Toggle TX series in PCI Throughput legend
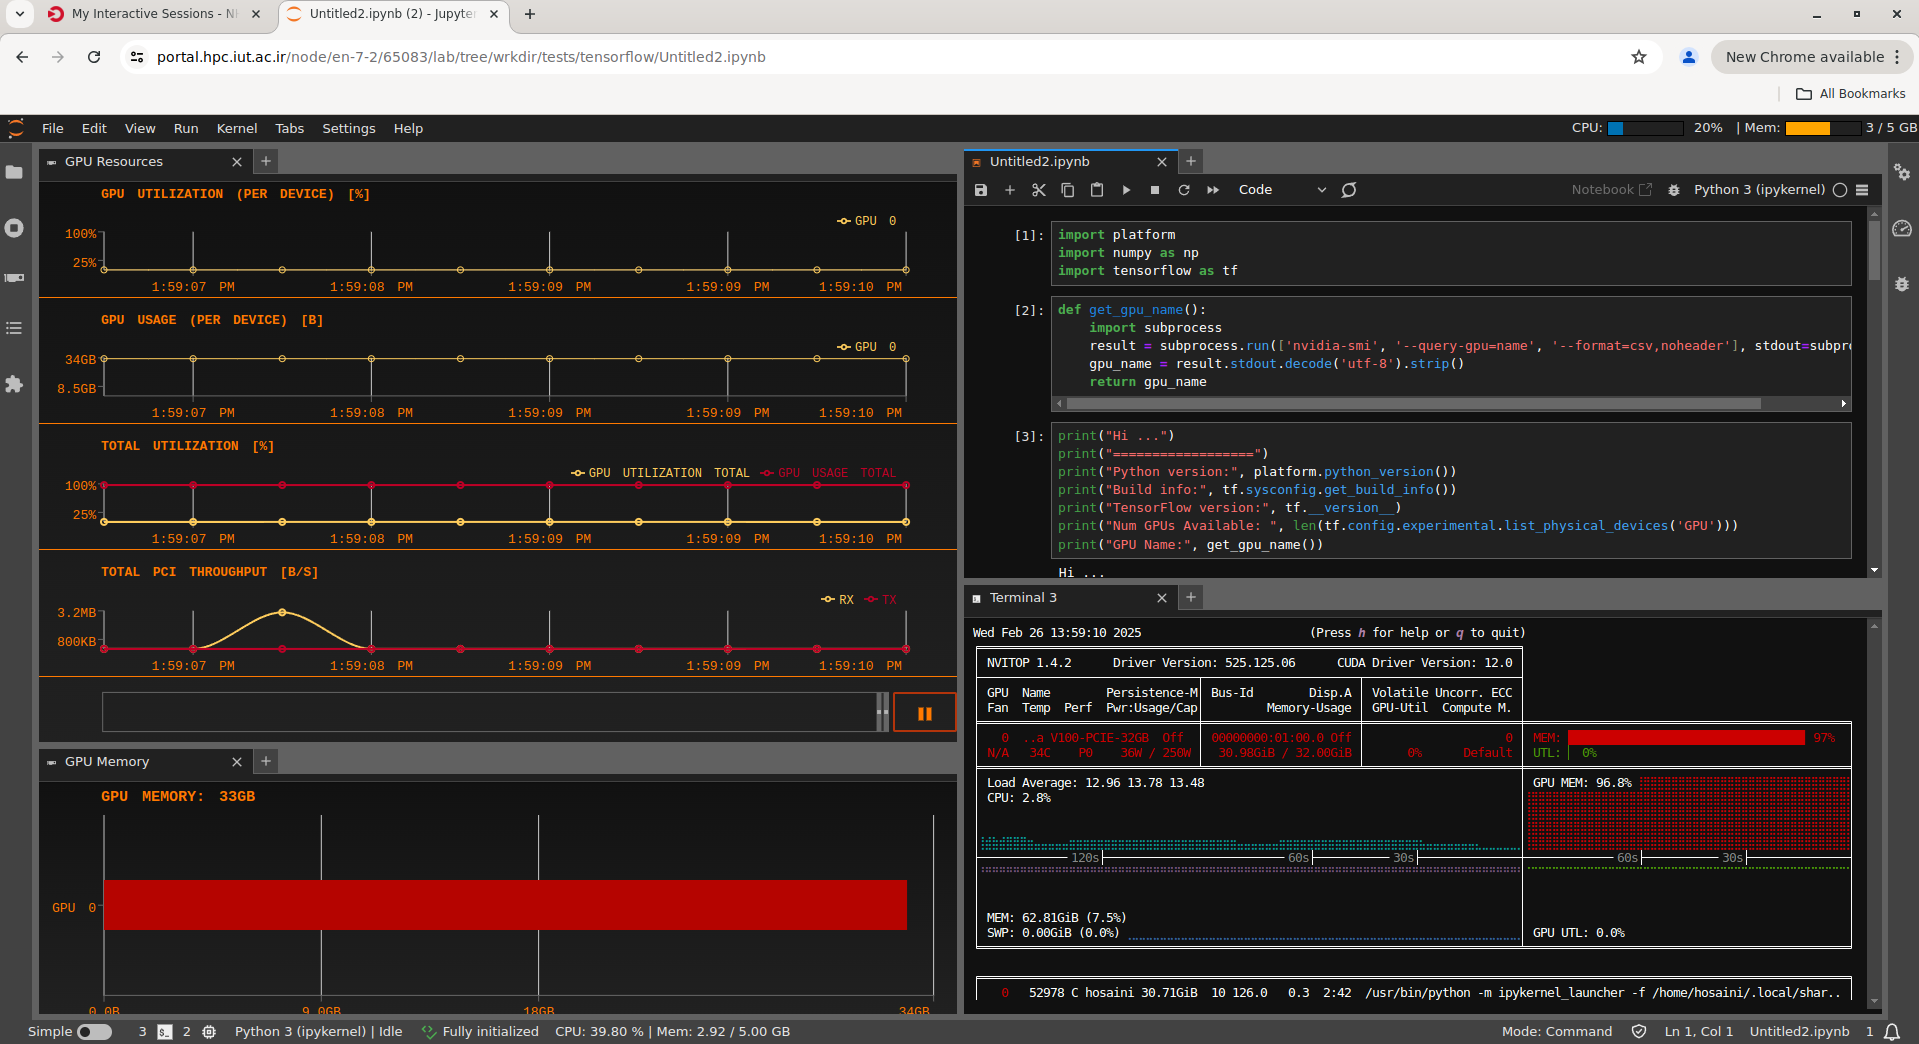 point(881,600)
